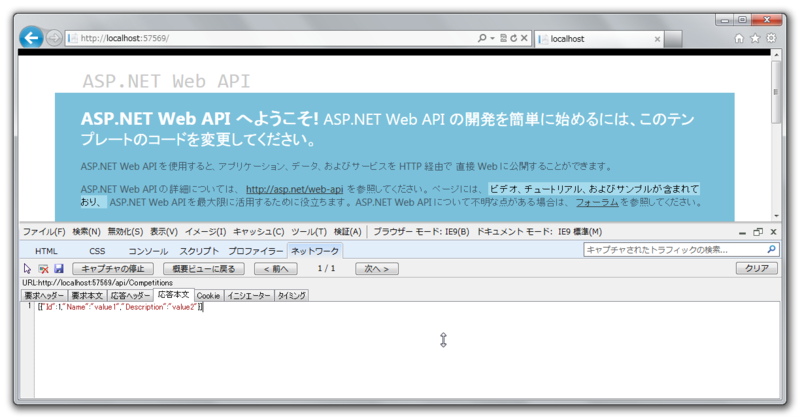The height and width of the screenshot is (418, 800).
Task: Activate the select element by click arrow icon
Action: (x=28, y=268)
